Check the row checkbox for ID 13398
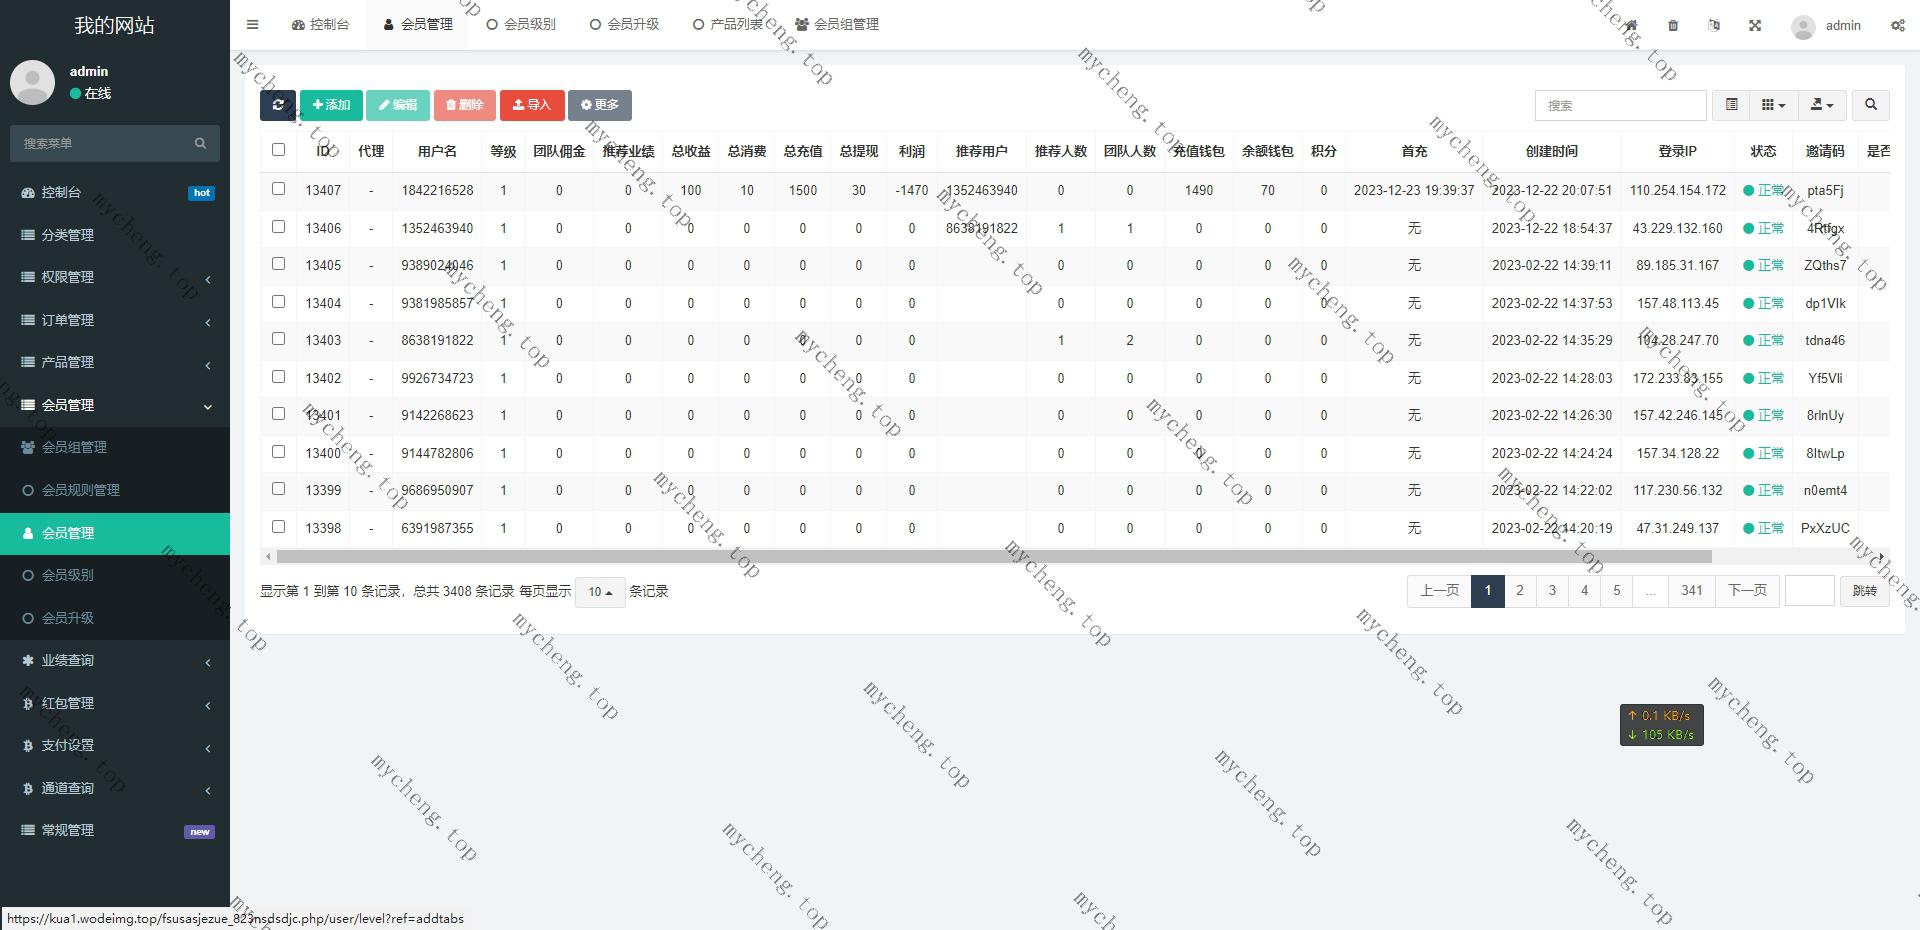The height and width of the screenshot is (930, 1920). (x=278, y=526)
